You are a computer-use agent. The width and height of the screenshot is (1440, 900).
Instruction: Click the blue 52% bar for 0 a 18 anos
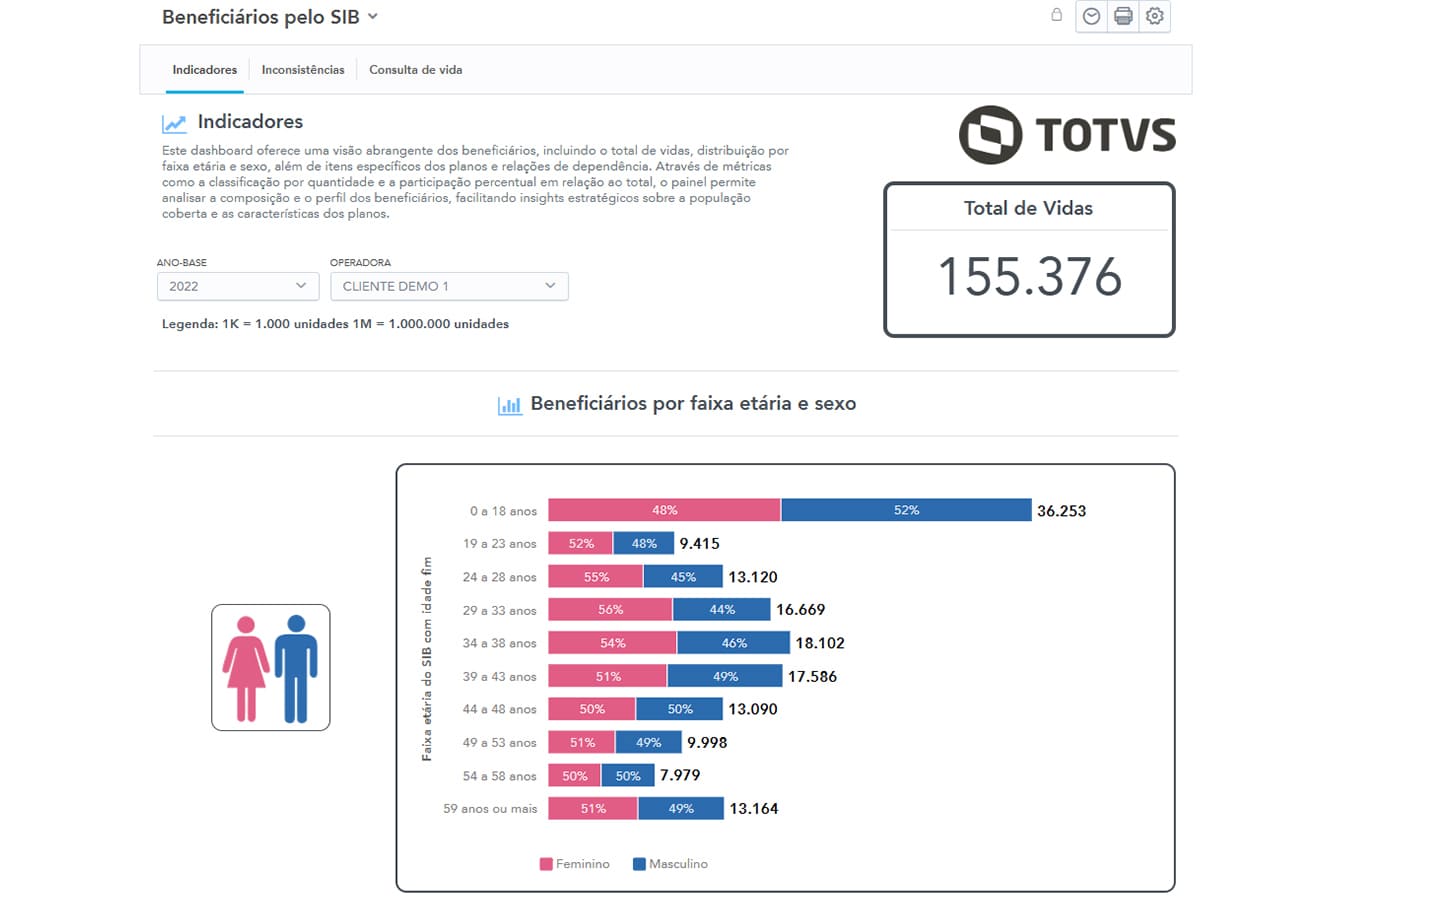906,510
